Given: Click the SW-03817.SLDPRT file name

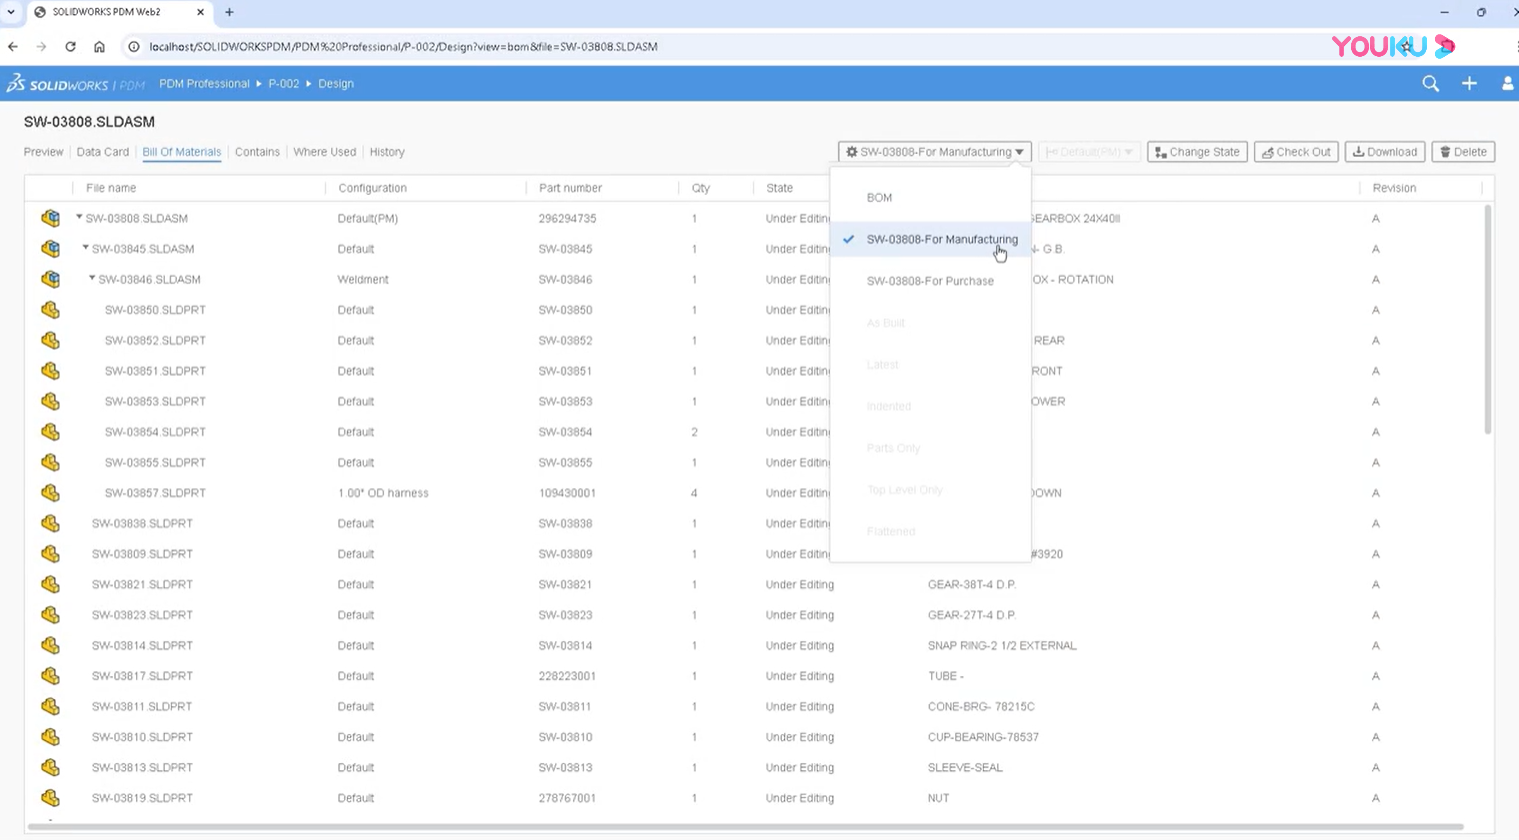Looking at the screenshot, I should pos(142,676).
